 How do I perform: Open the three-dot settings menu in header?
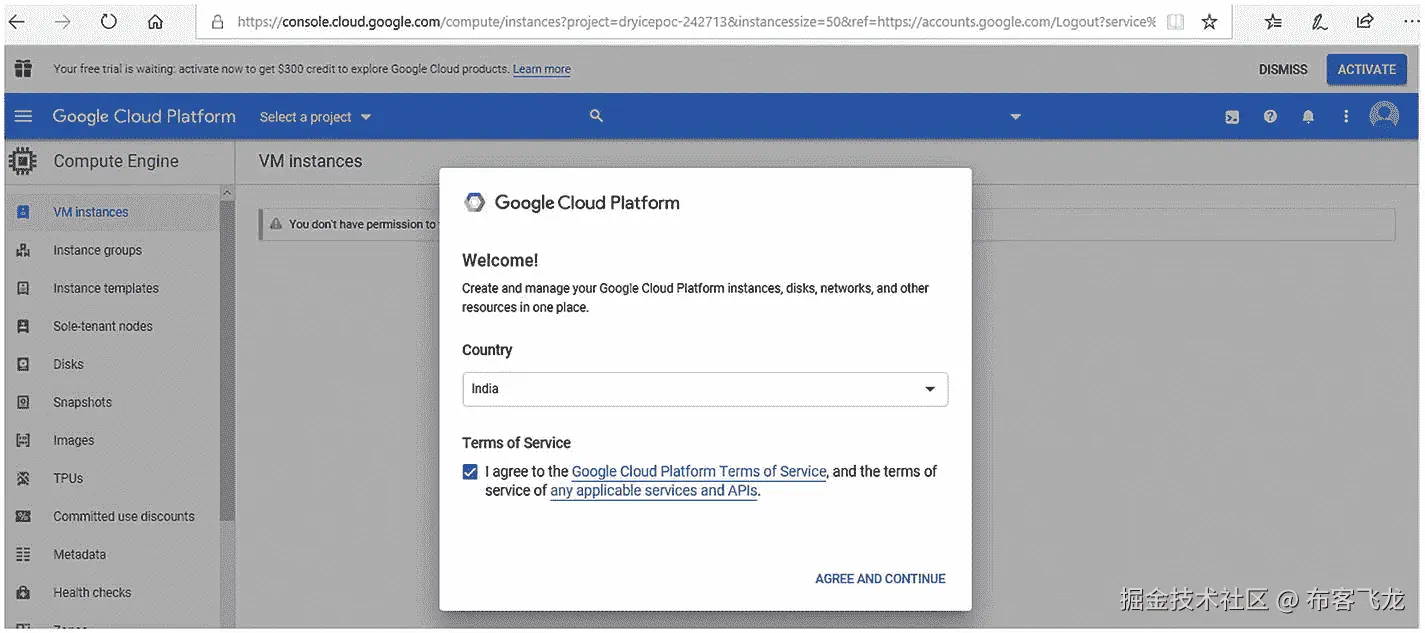pyautogui.click(x=1346, y=117)
